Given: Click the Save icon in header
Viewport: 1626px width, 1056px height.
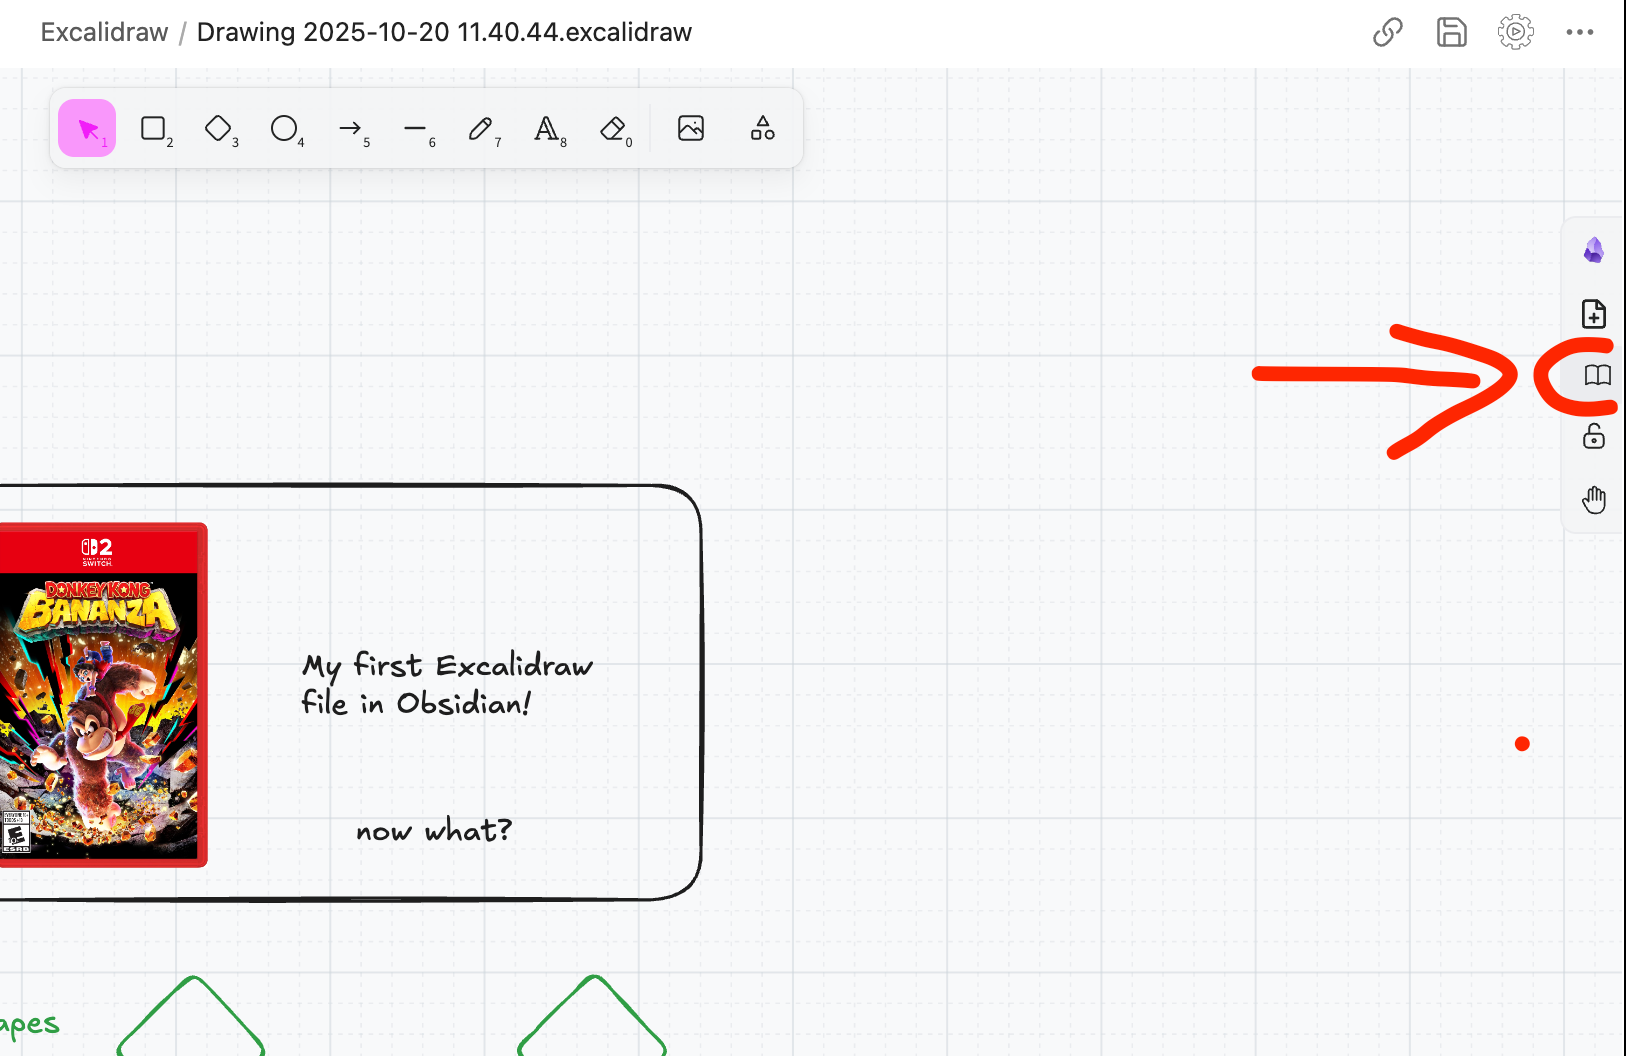Looking at the screenshot, I should coord(1452,32).
